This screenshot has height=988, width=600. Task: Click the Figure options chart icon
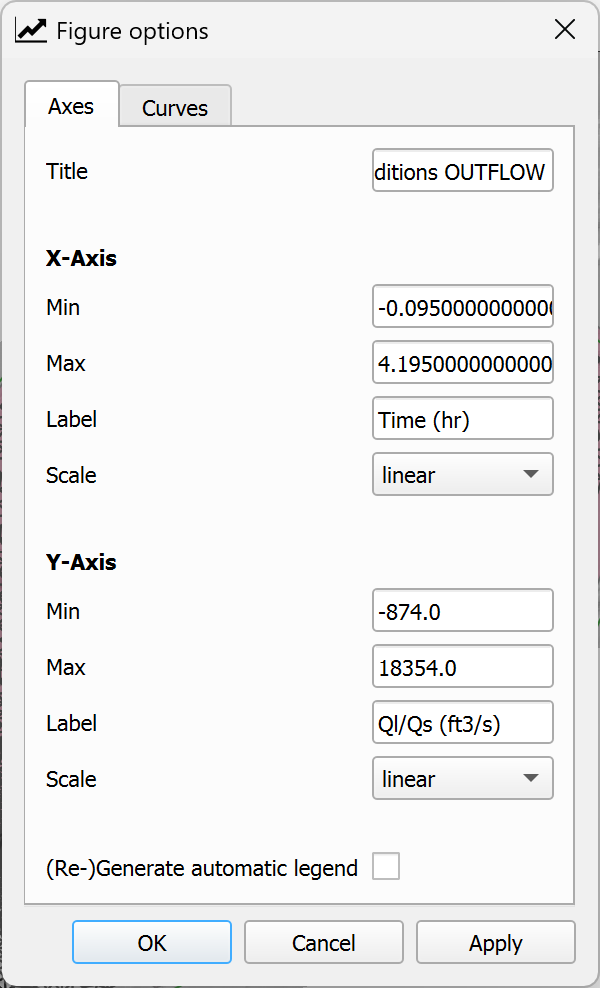30,30
